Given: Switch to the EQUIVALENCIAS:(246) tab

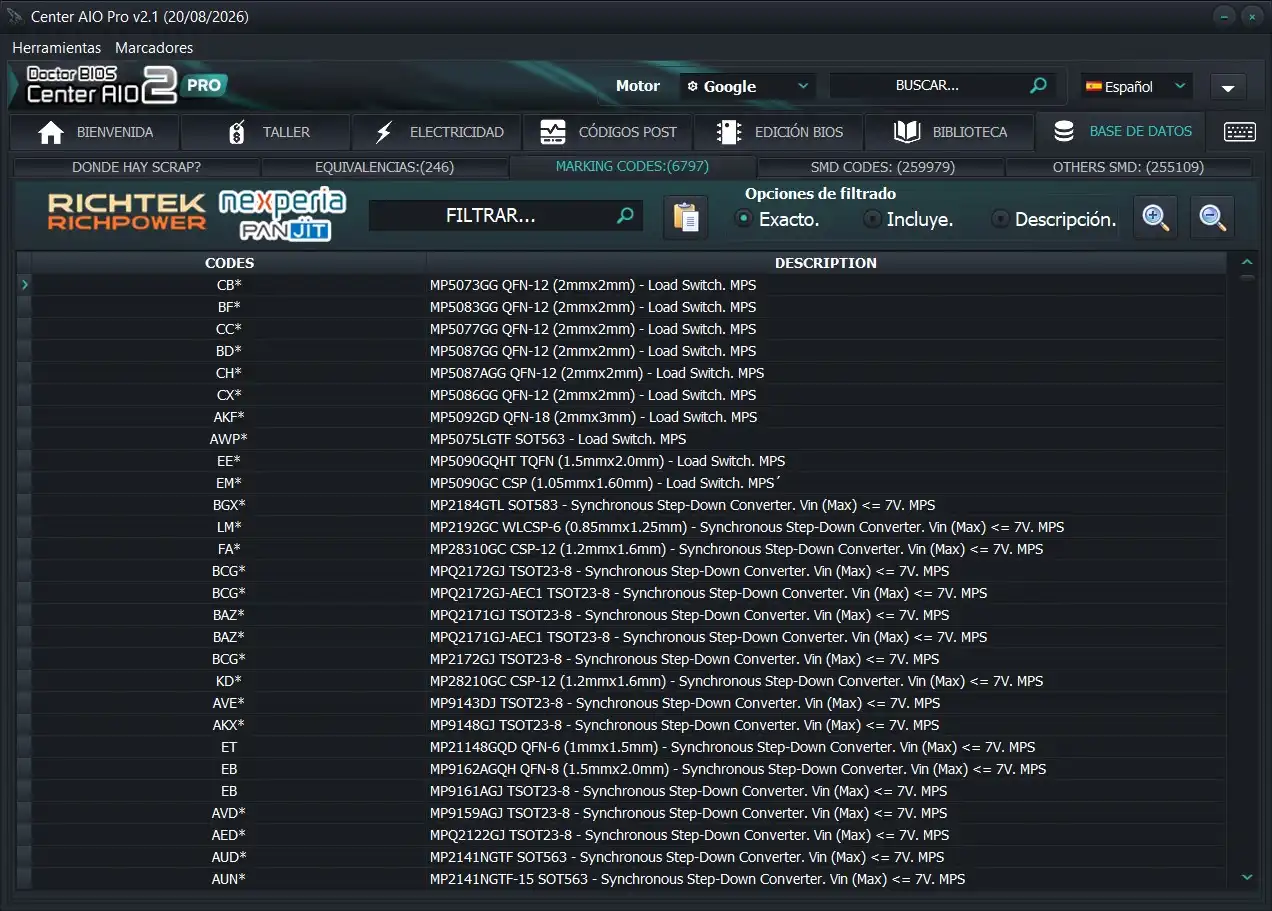Looking at the screenshot, I should (384, 167).
